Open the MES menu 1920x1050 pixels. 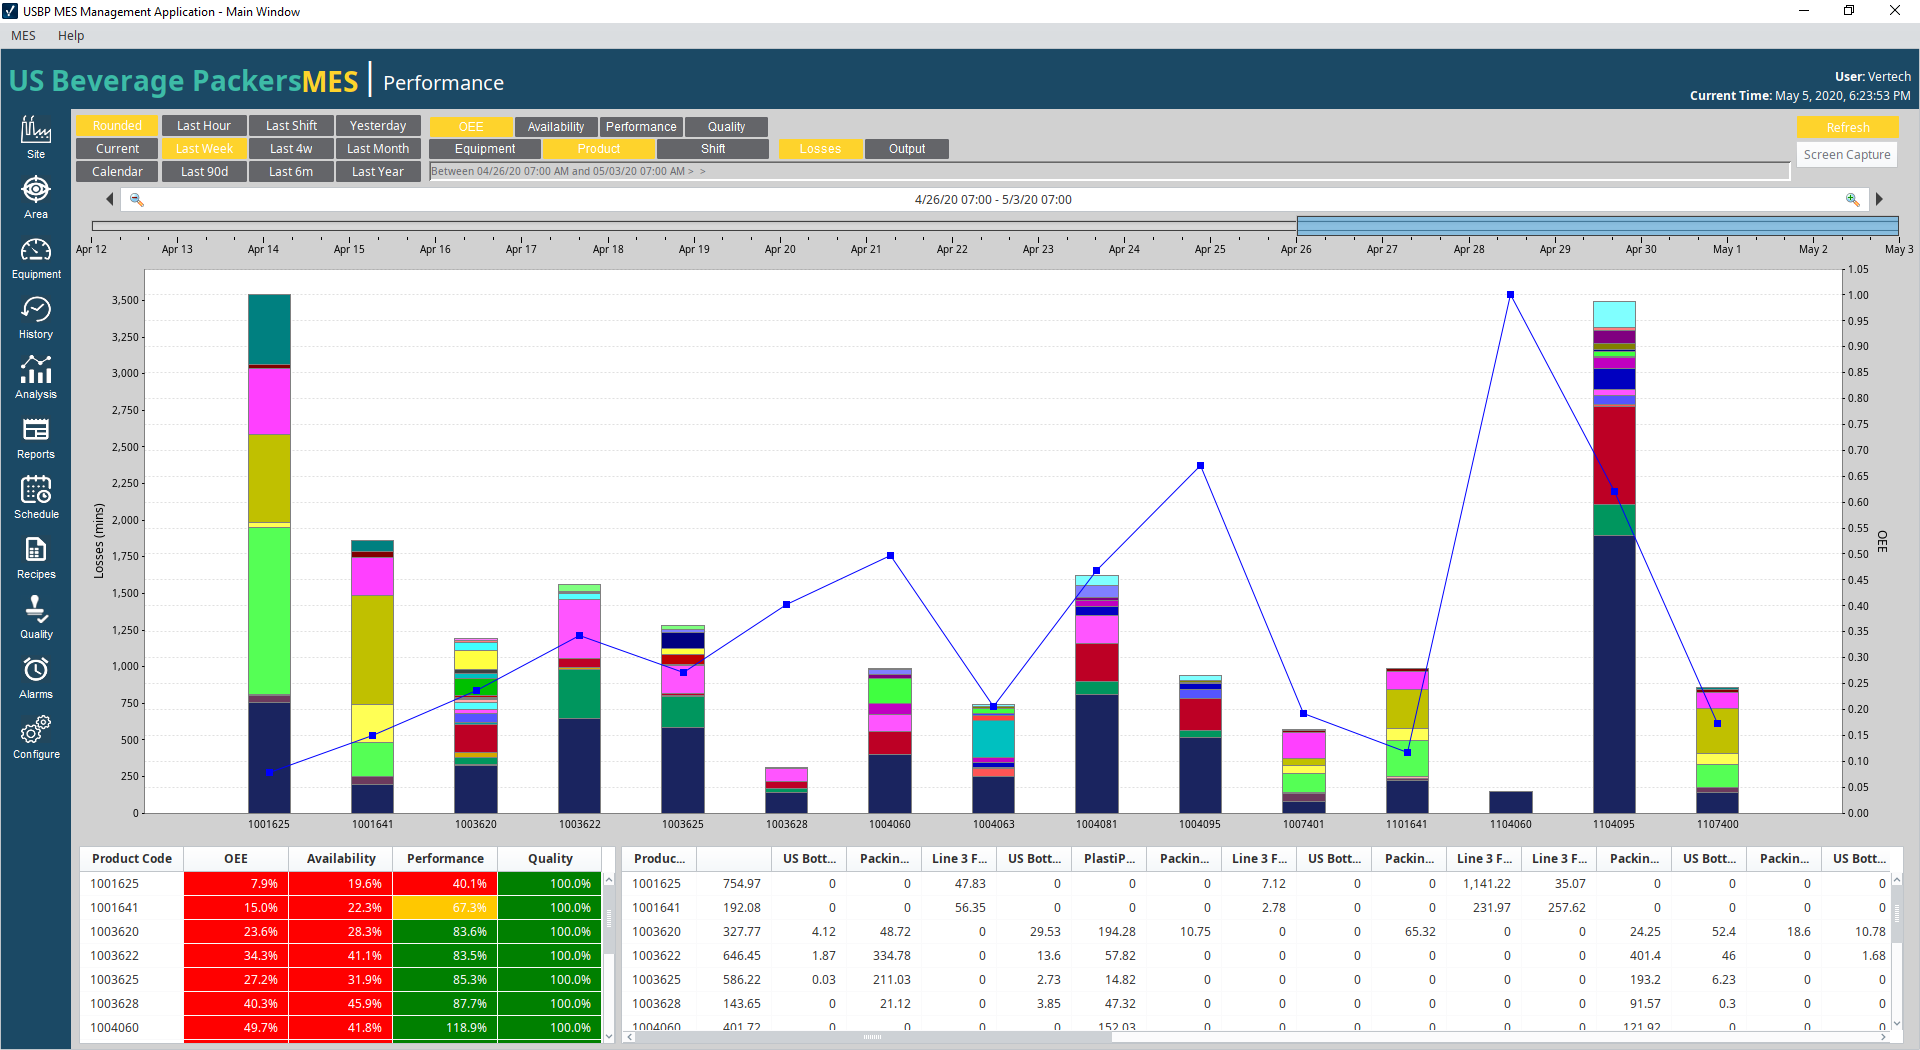click(x=23, y=36)
